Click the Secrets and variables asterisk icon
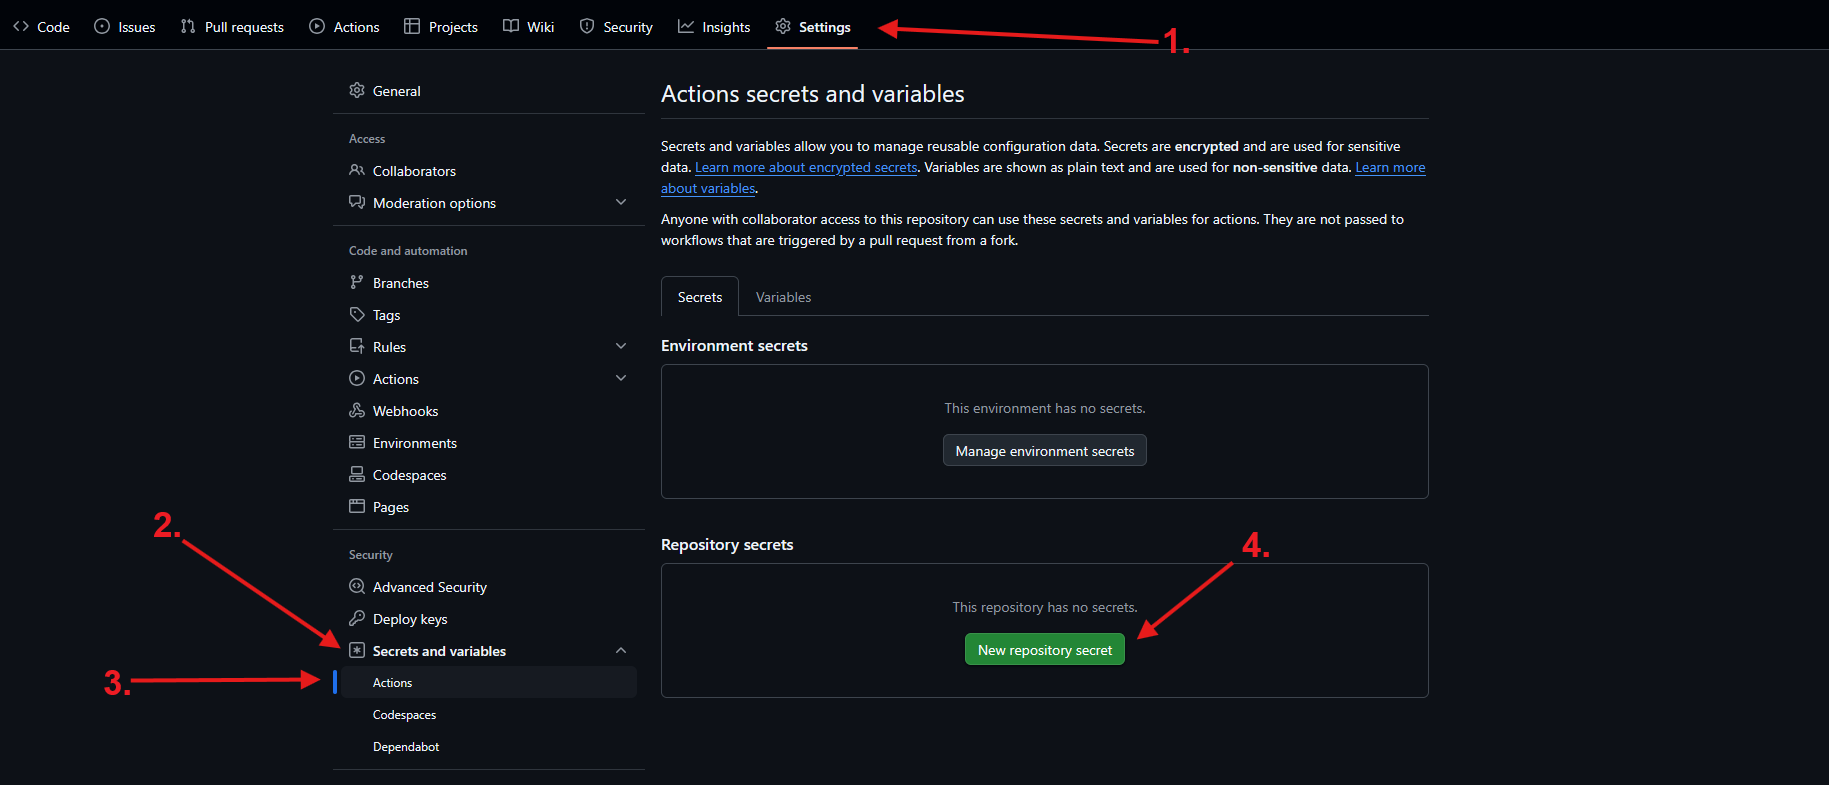The image size is (1829, 785). click(357, 650)
